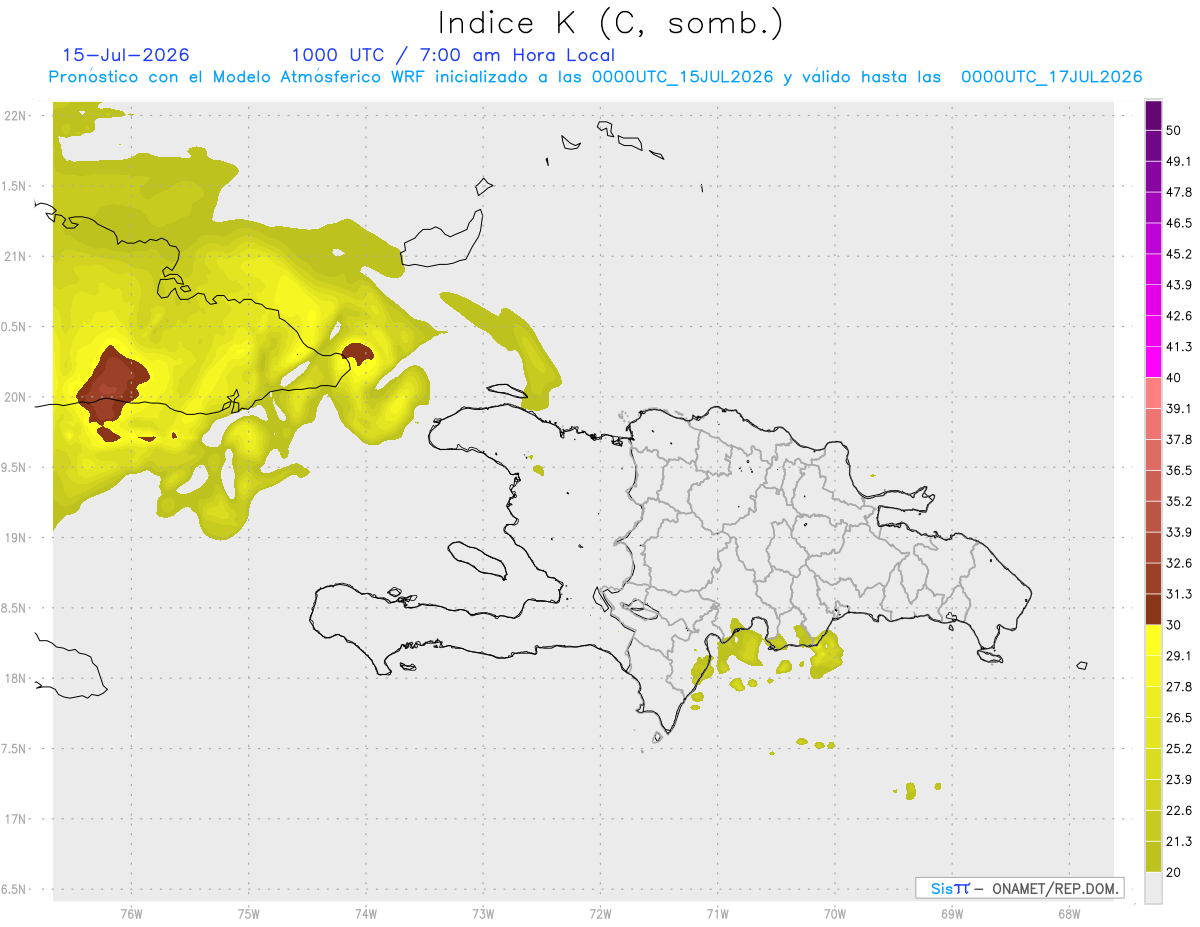Click the "73W" longitude label
This screenshot has height=927, width=1200.
(483, 913)
